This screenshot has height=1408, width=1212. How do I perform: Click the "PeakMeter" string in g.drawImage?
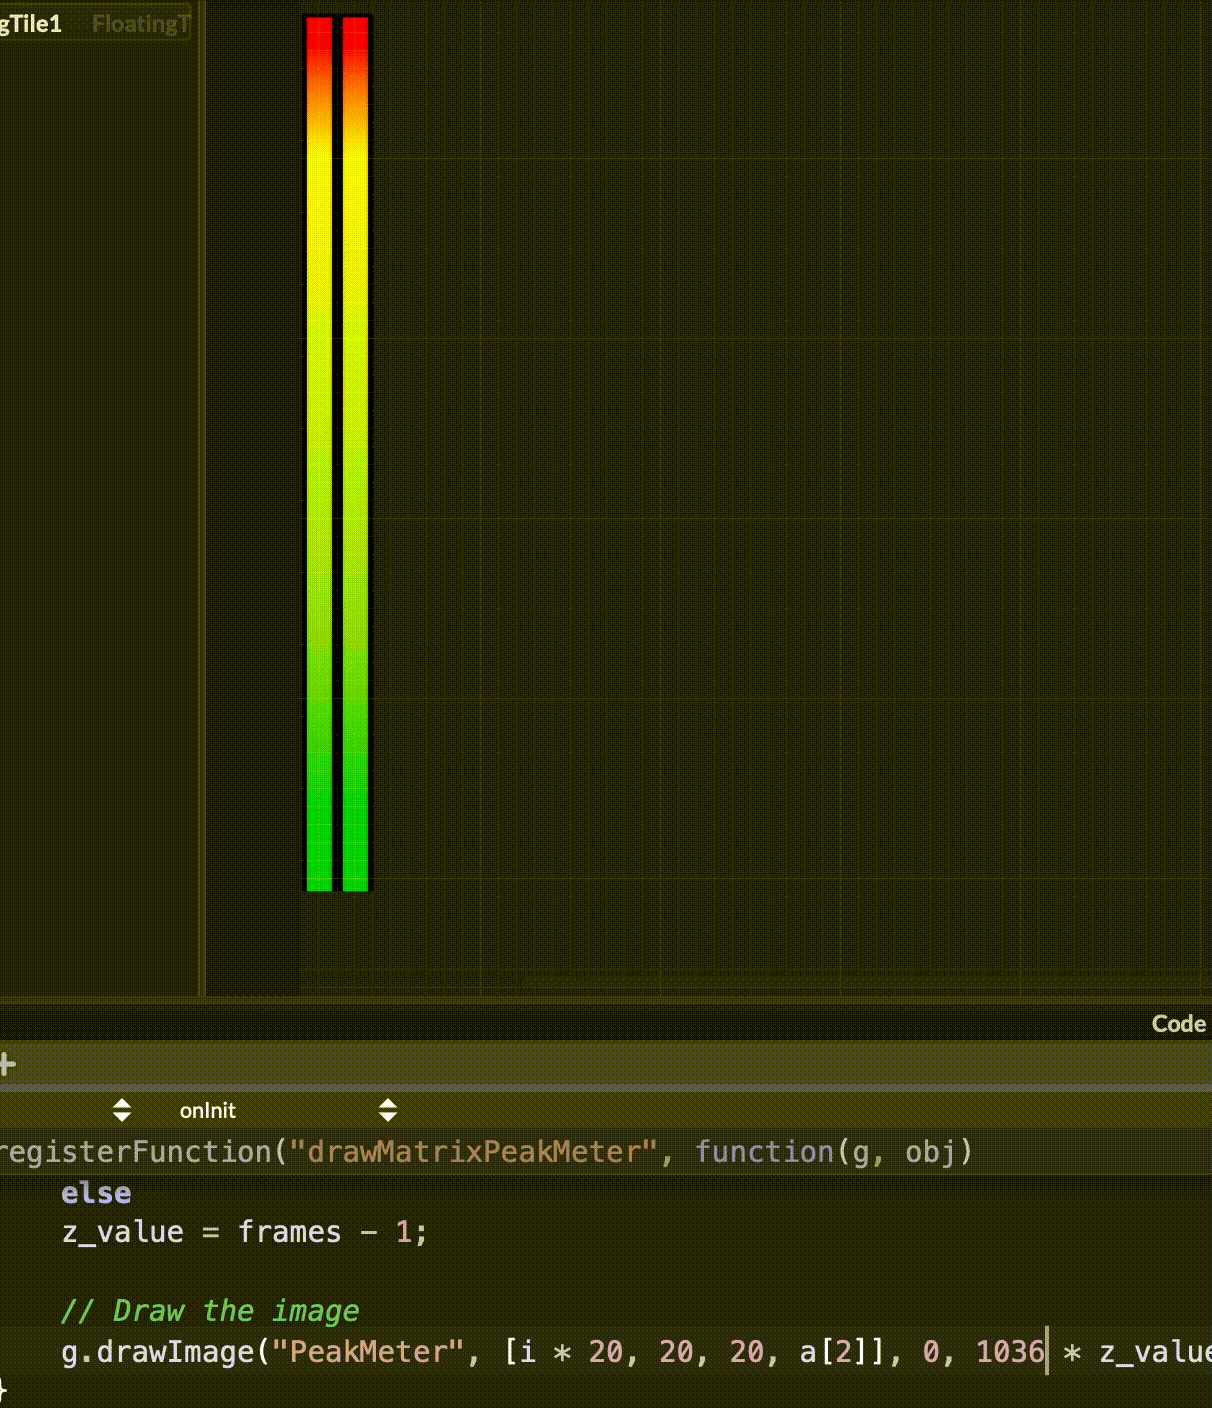pyautogui.click(x=369, y=1352)
